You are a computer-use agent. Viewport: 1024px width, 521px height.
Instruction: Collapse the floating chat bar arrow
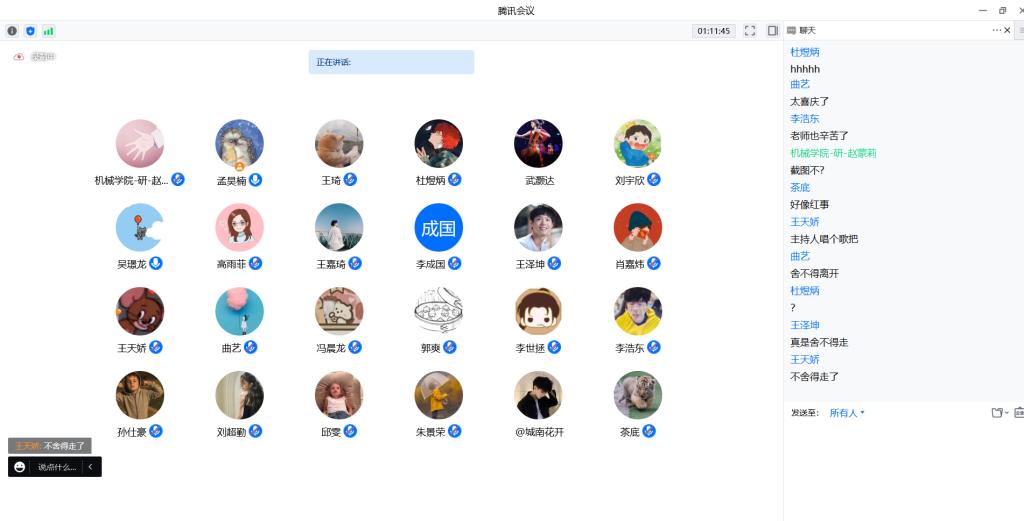pyautogui.click(x=90, y=467)
